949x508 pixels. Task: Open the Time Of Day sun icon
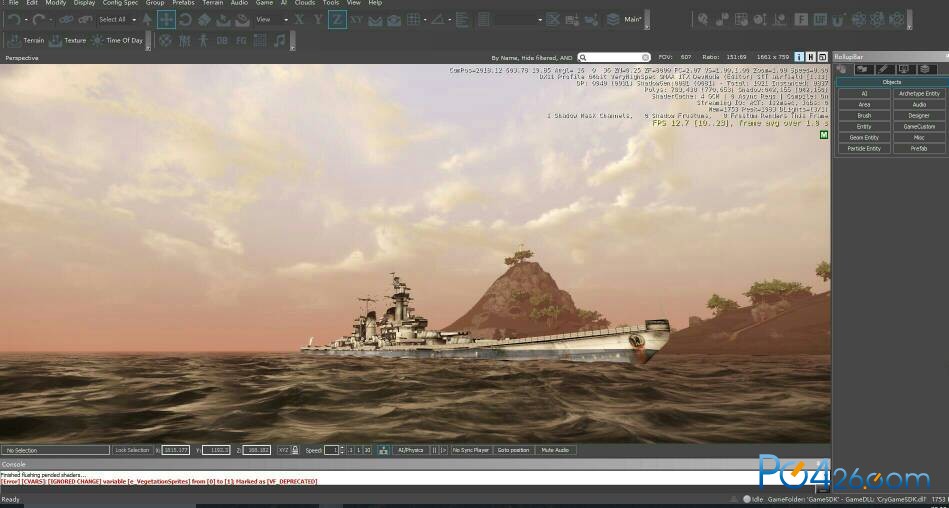[x=97, y=41]
